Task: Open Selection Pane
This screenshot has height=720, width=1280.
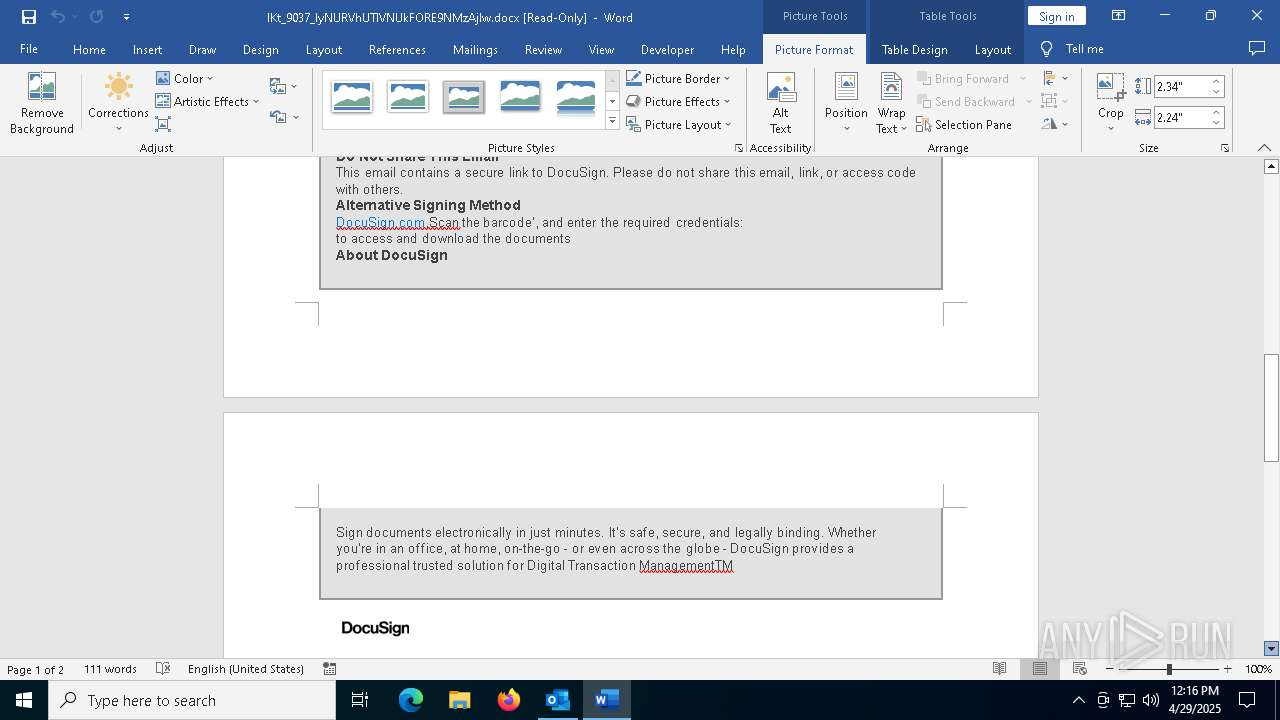Action: (x=964, y=124)
